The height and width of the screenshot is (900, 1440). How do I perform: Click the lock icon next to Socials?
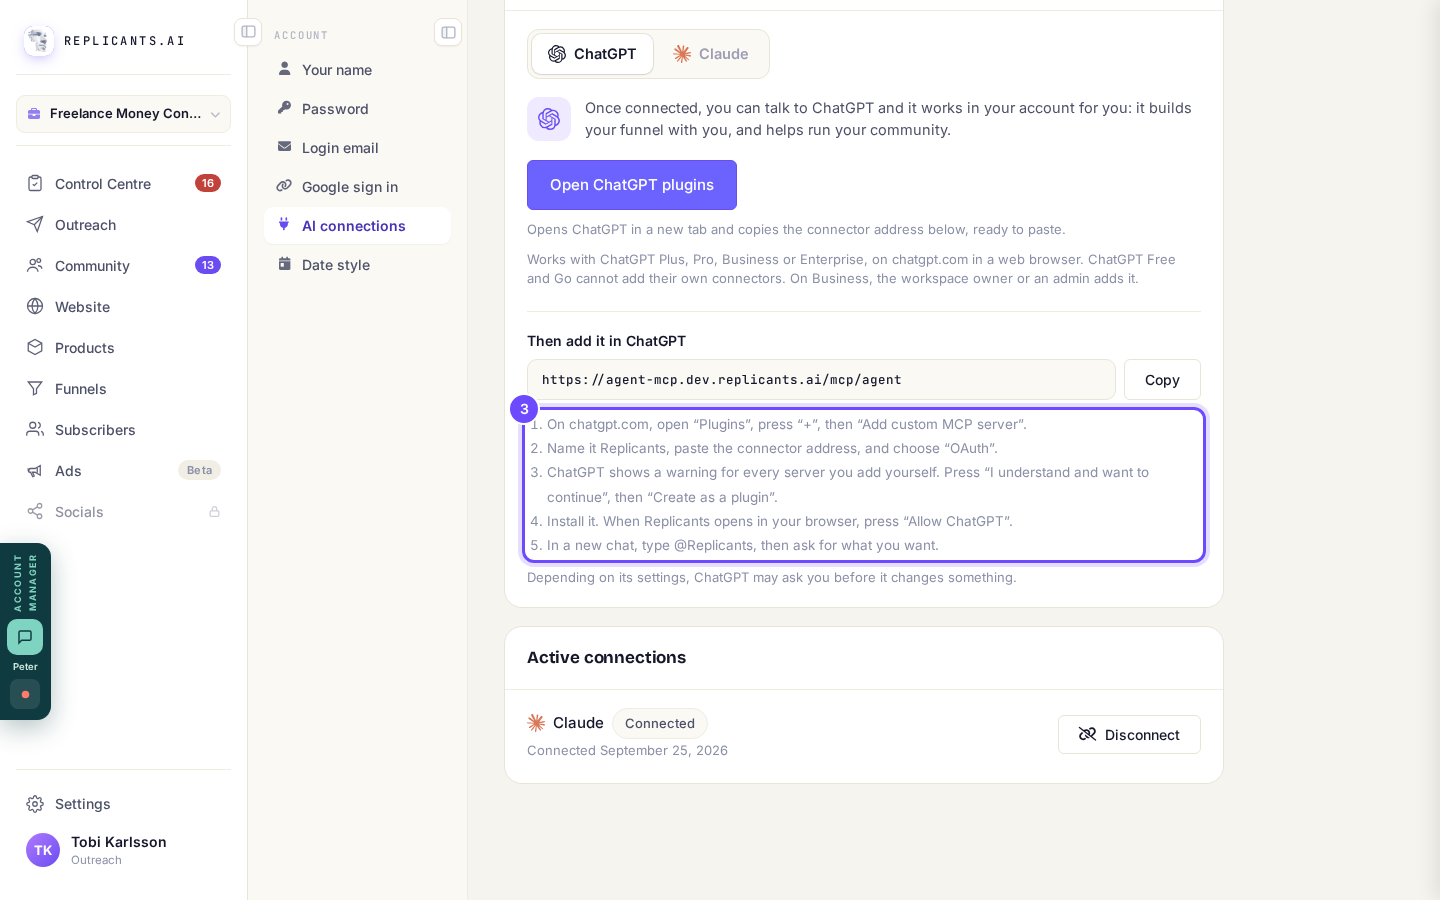(214, 511)
